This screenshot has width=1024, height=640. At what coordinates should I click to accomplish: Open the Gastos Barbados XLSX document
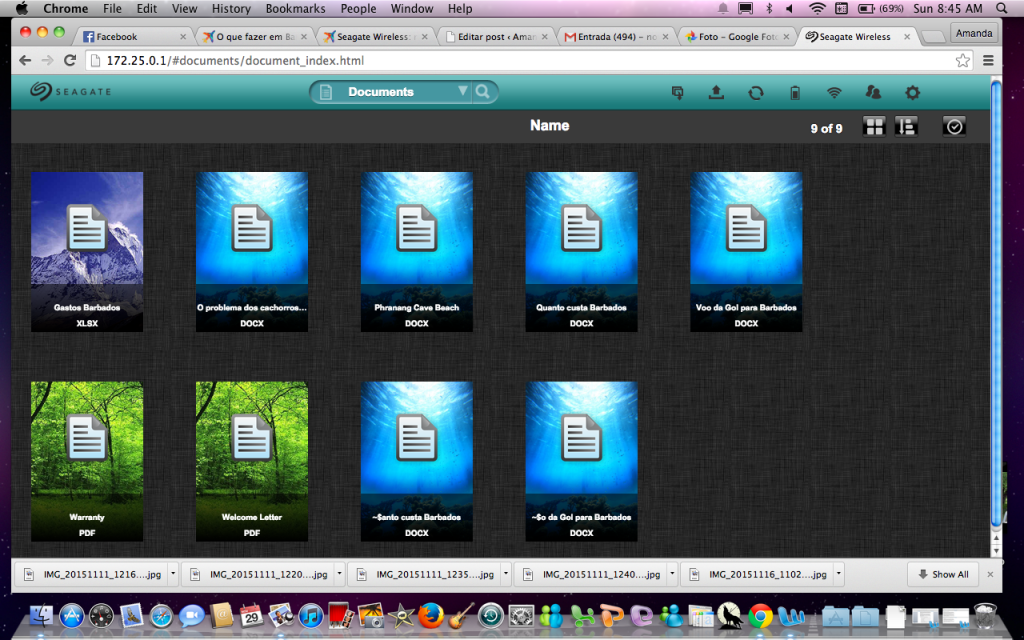coord(87,252)
